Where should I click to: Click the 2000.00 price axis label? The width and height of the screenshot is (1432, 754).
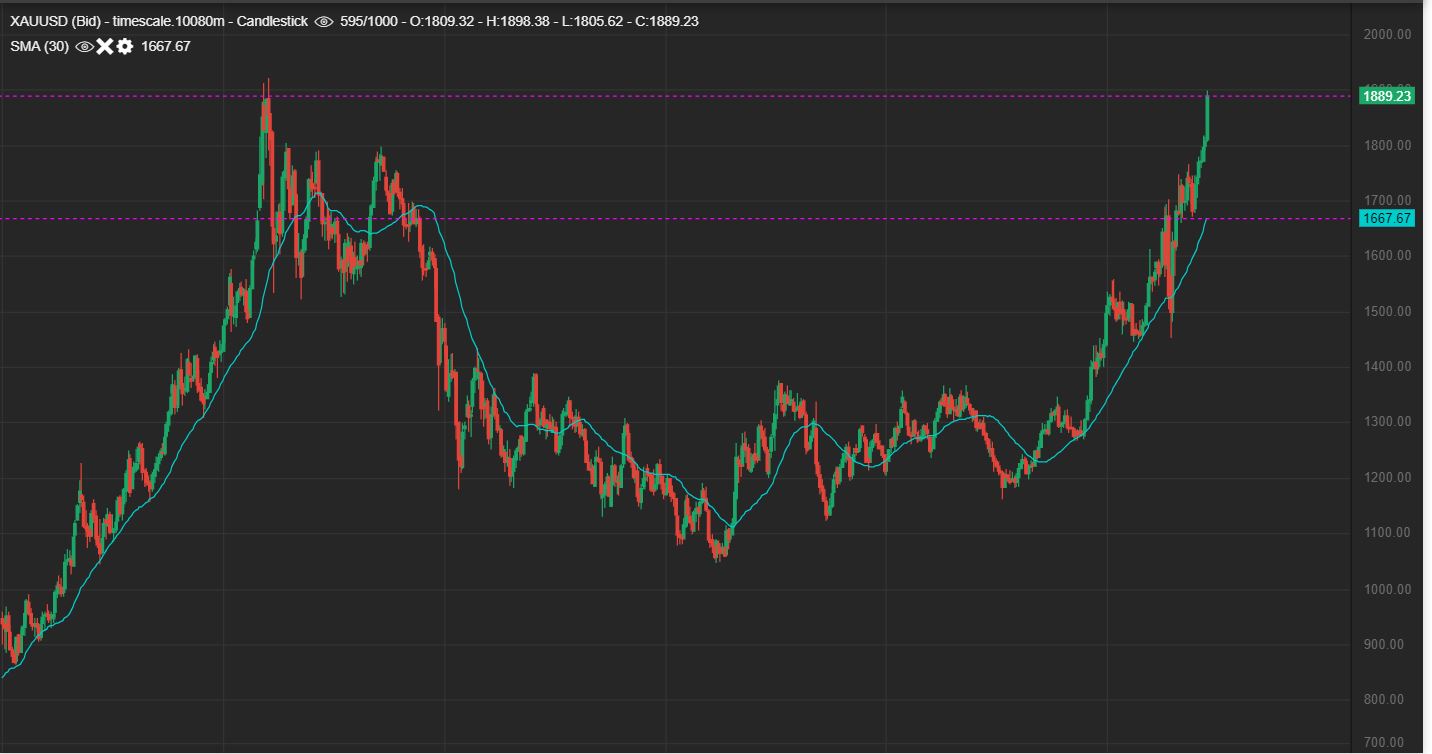click(x=1387, y=34)
